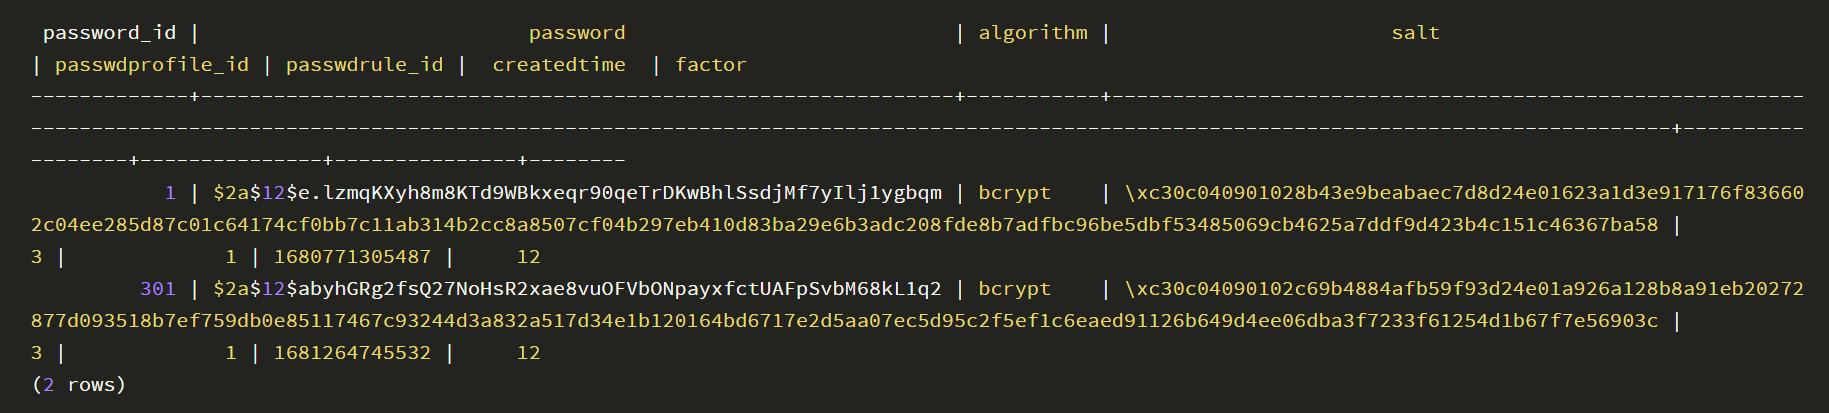Click factor value 12 beside 1680771305487
The width and height of the screenshot is (1829, 413).
coord(528,257)
